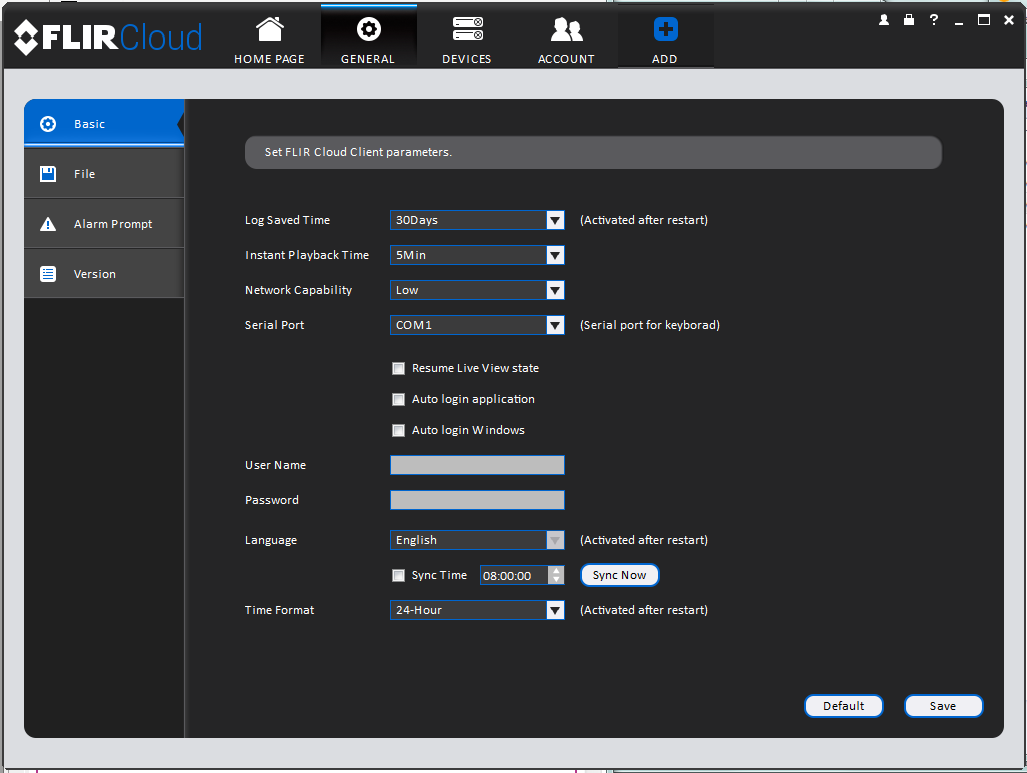Click the user profile icon in title bar

point(884,20)
